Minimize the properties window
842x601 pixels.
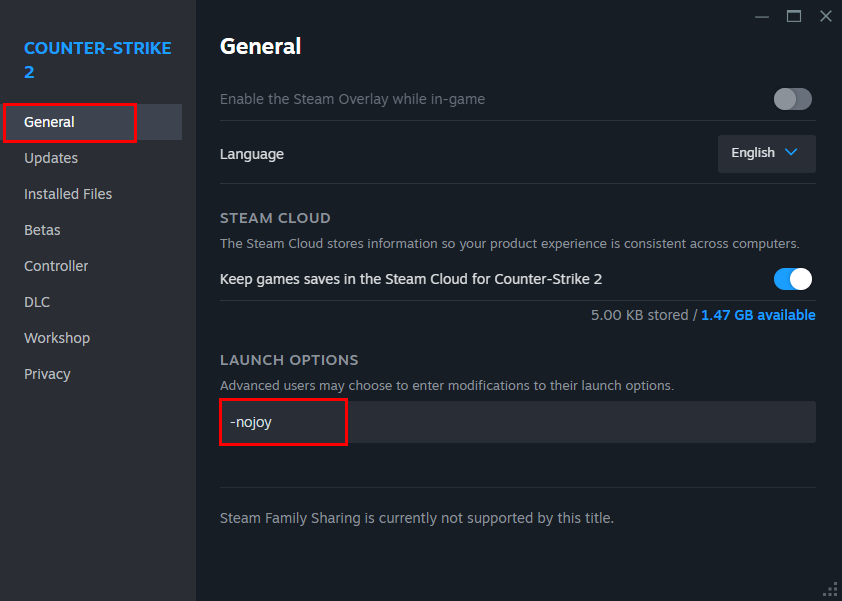click(763, 16)
